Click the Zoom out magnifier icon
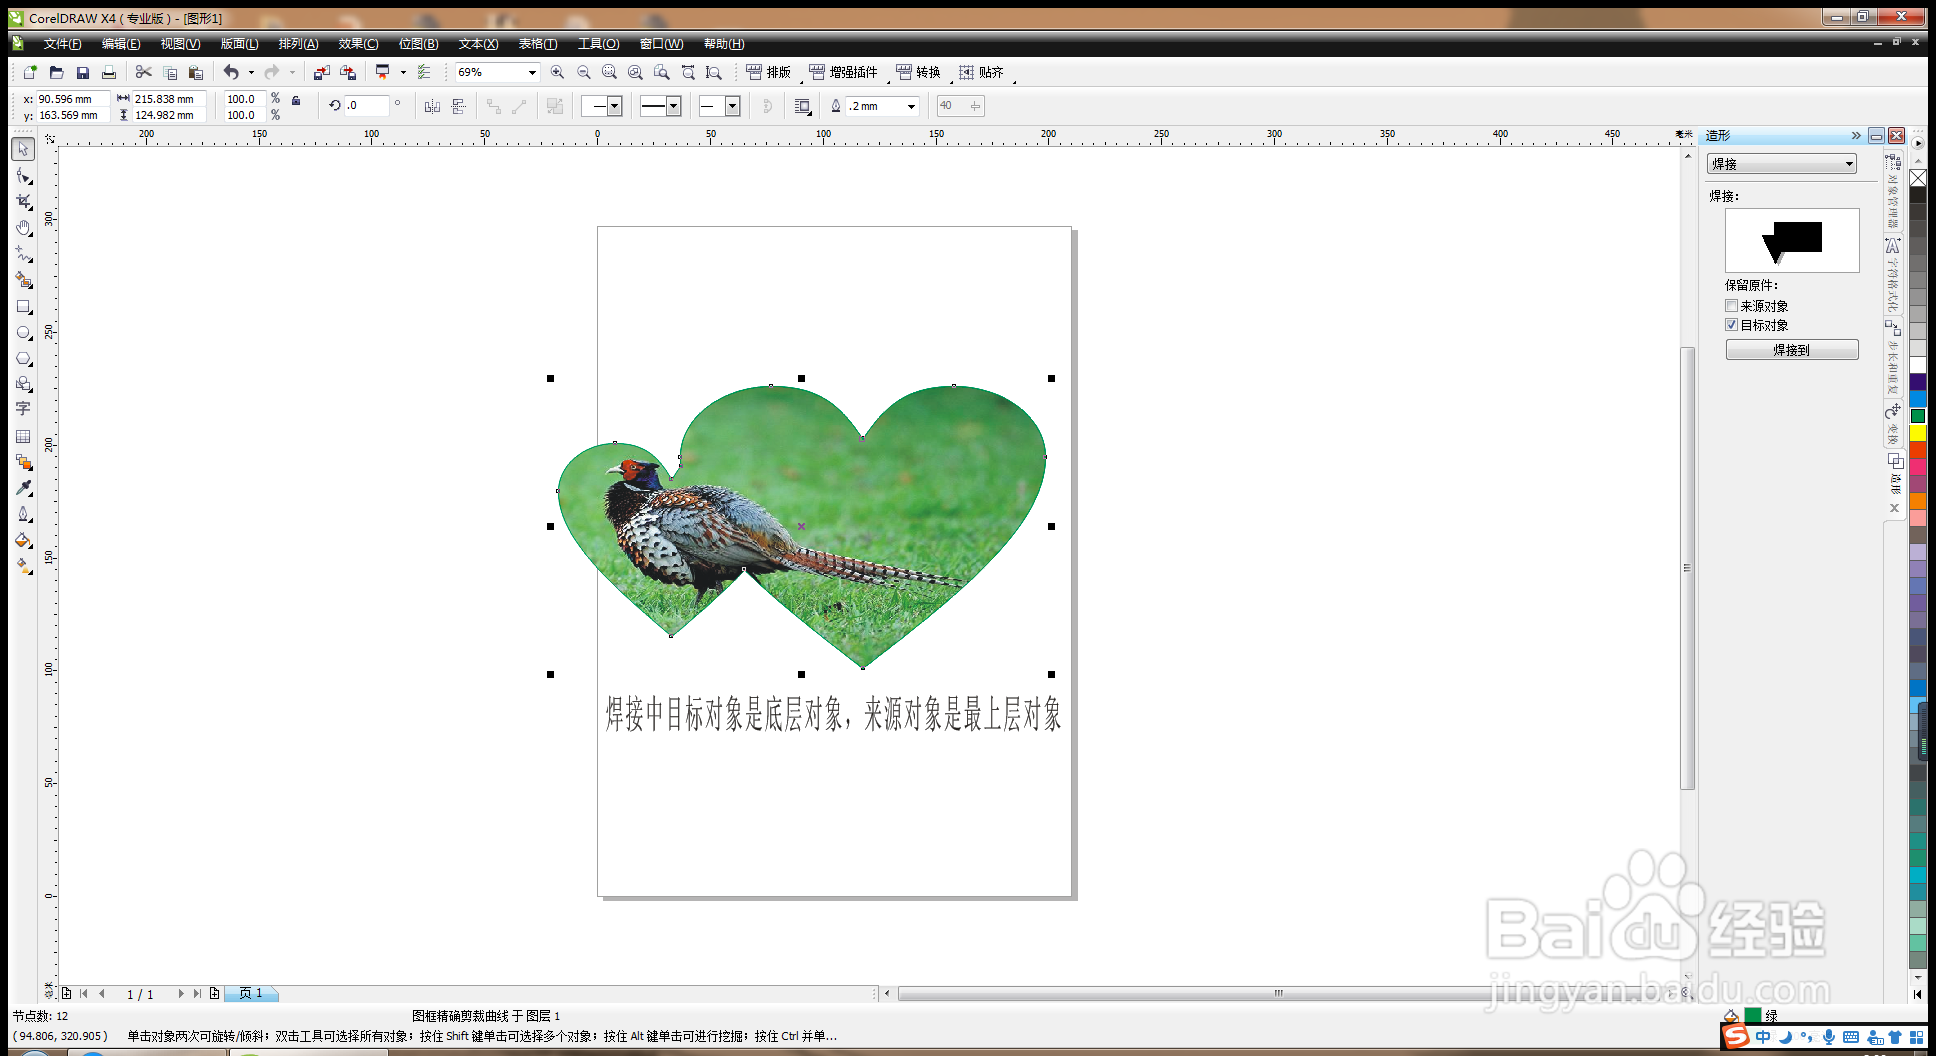 click(584, 72)
